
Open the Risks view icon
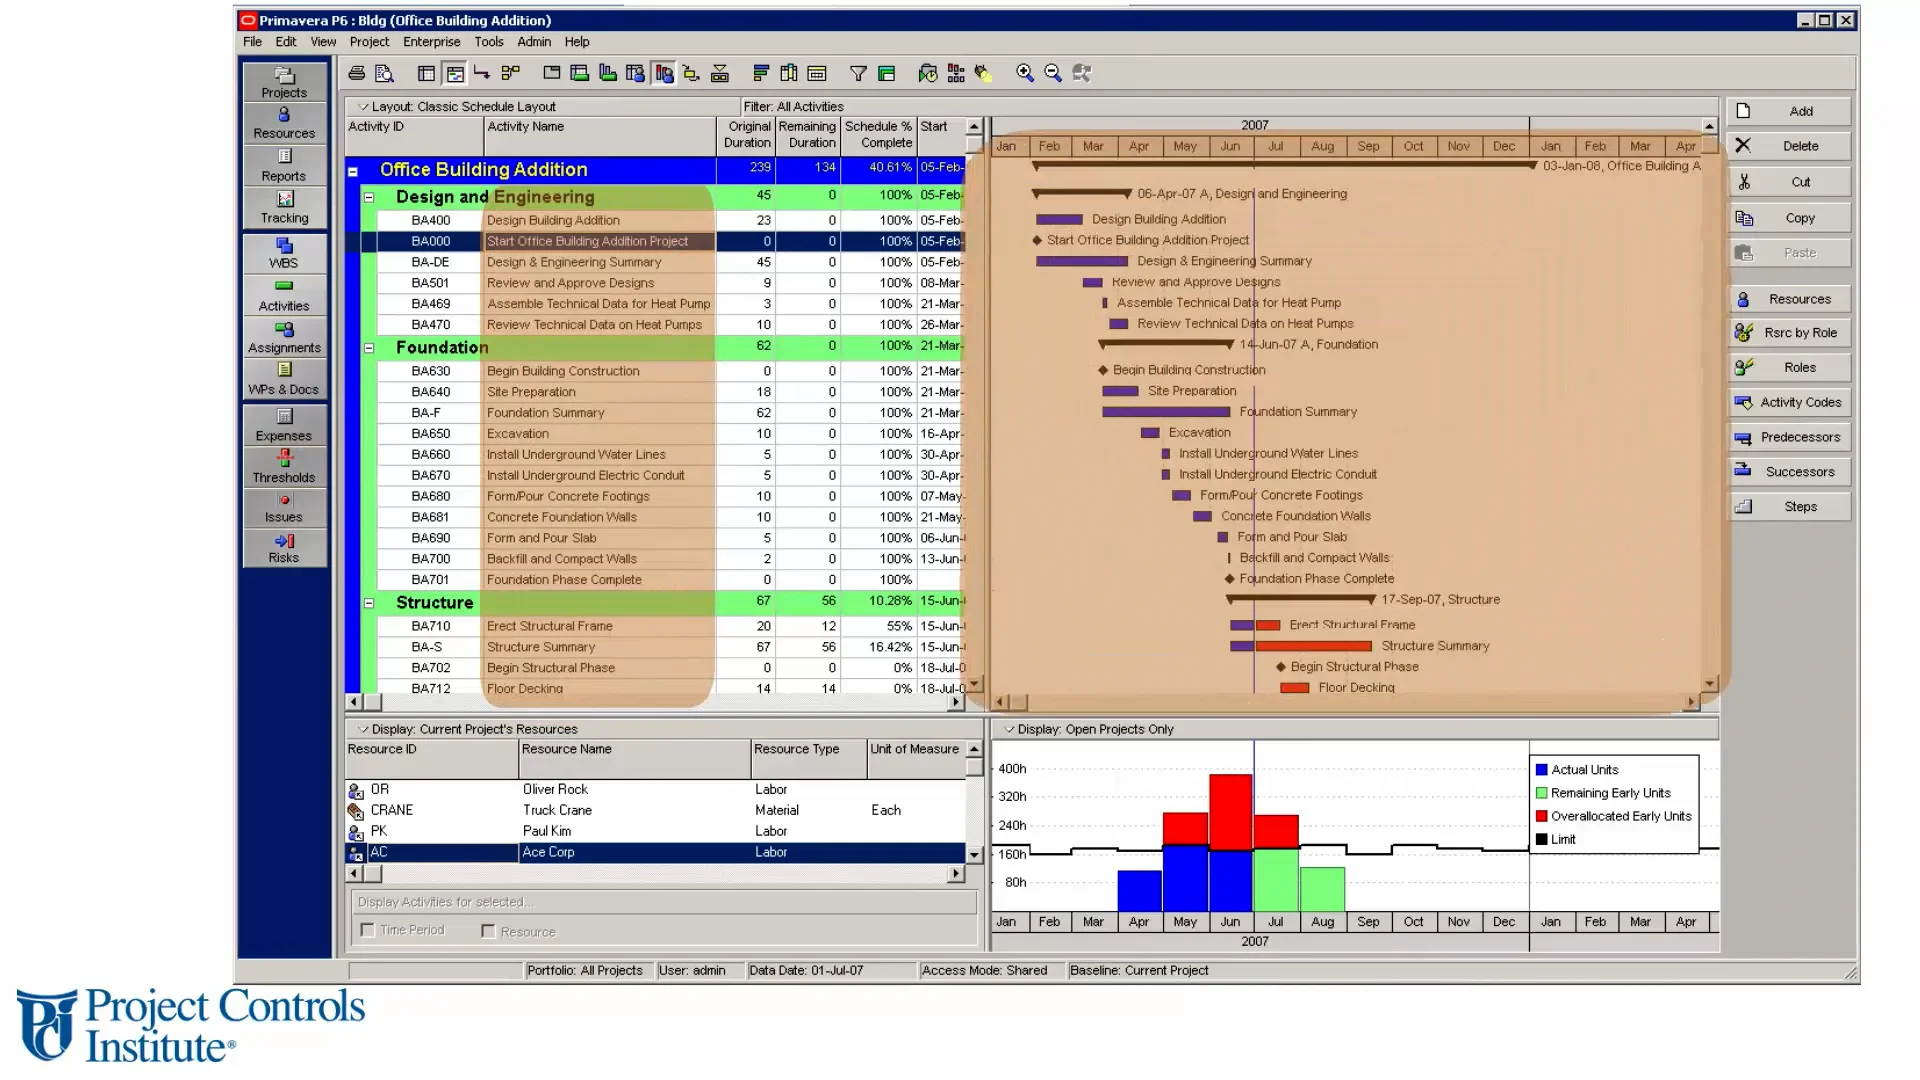click(284, 547)
